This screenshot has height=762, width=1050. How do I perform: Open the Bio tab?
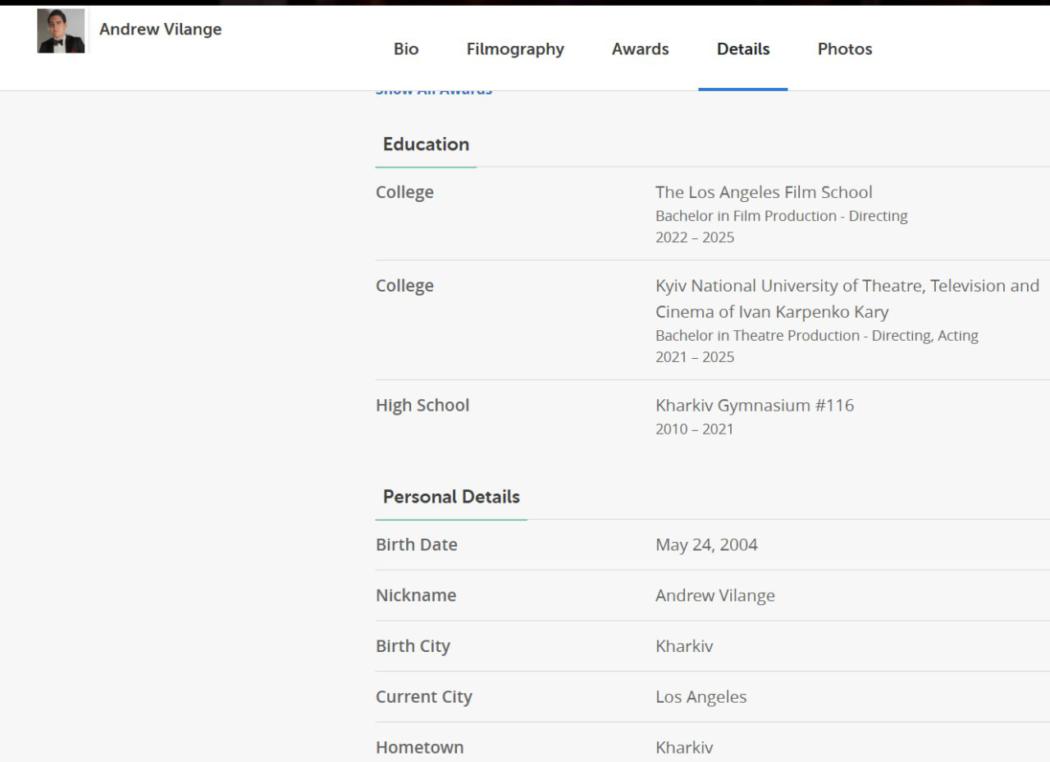tap(406, 49)
